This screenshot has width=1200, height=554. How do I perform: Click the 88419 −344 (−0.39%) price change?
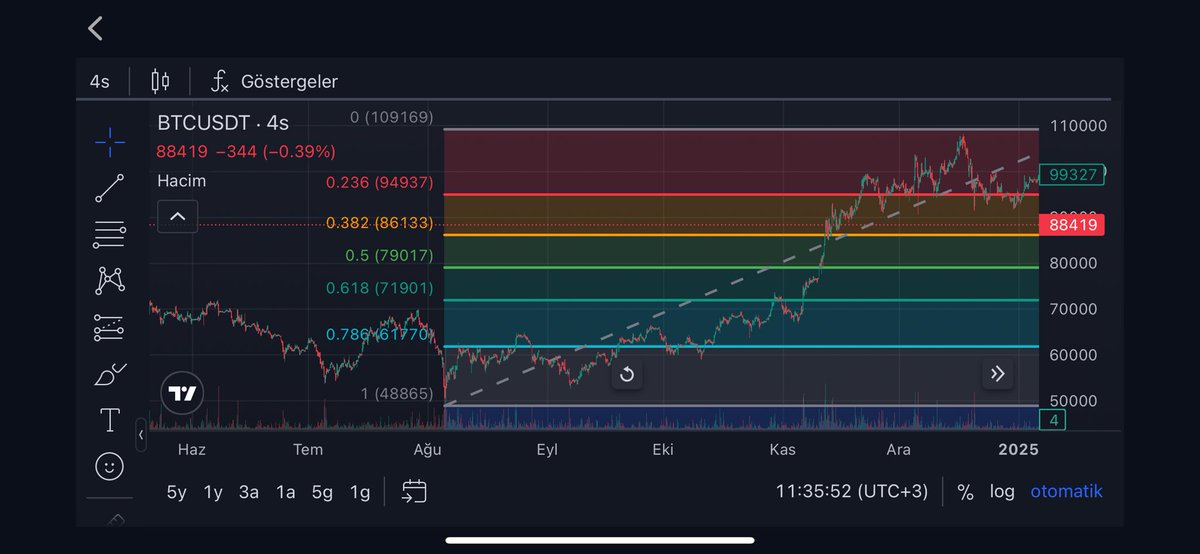coord(246,152)
